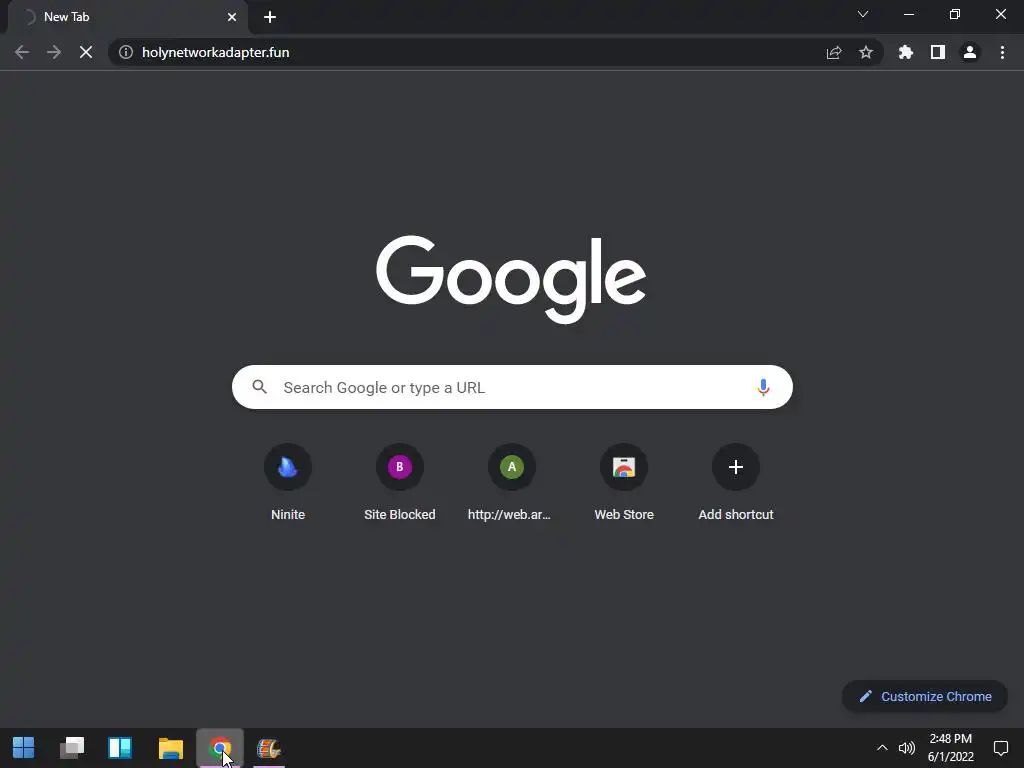Select the New Tab tab

point(128,17)
